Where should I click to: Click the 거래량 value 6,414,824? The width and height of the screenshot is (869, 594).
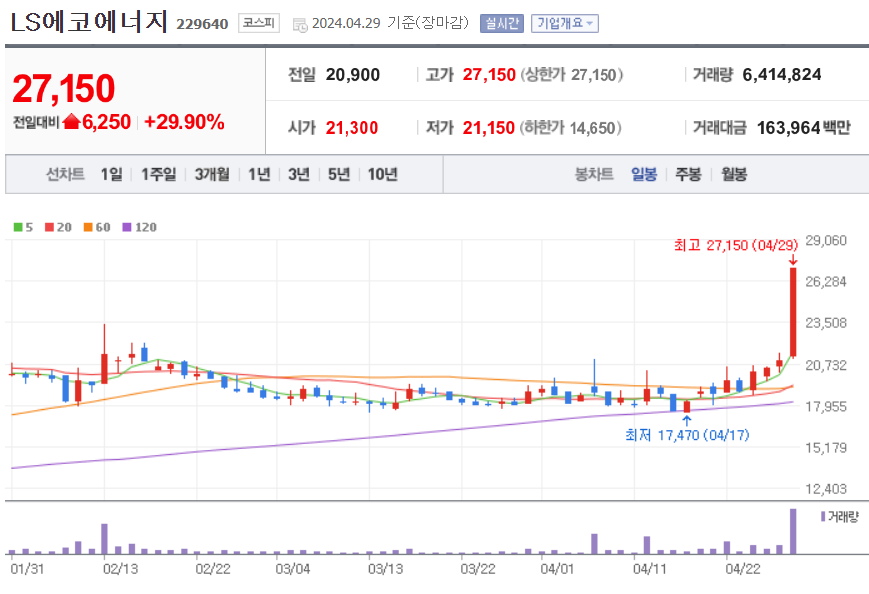(782, 75)
